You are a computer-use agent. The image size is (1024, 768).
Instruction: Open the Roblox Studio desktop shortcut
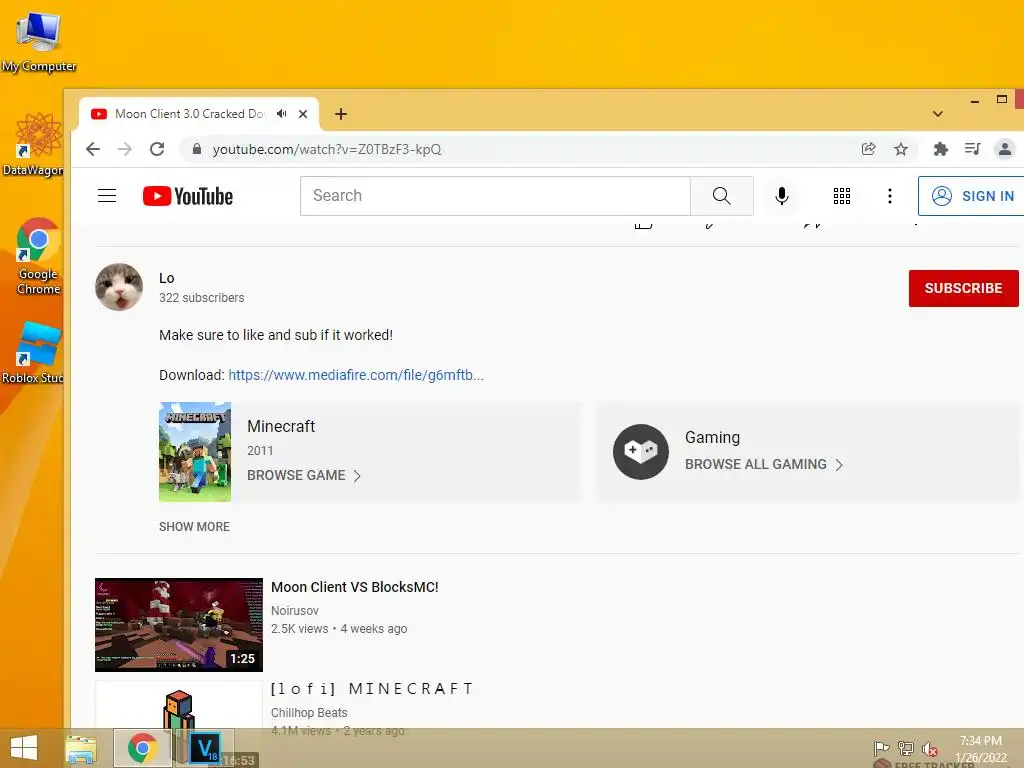[34, 353]
